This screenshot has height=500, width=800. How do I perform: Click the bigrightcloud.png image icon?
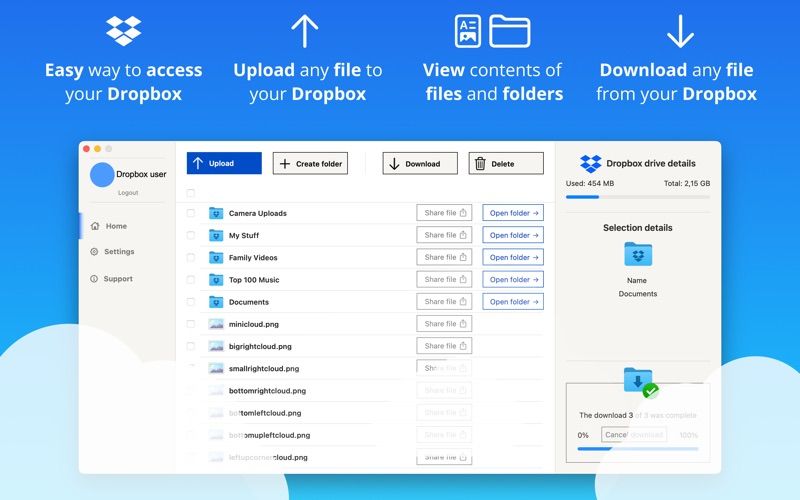216,346
